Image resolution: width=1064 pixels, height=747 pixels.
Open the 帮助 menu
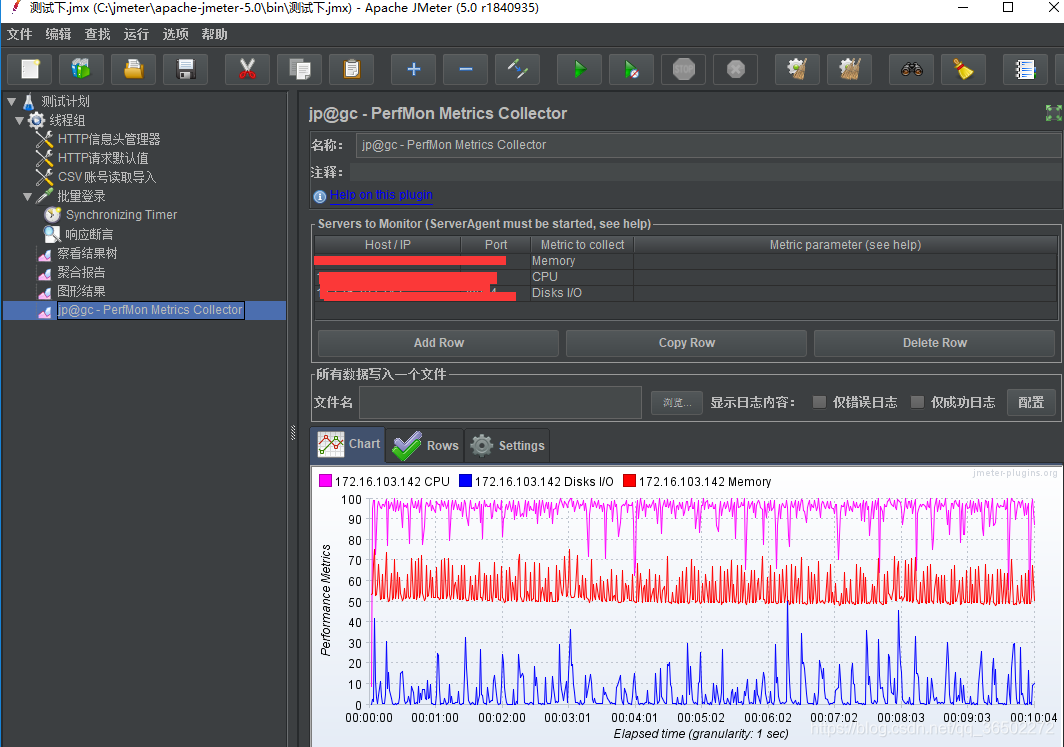[x=214, y=34]
